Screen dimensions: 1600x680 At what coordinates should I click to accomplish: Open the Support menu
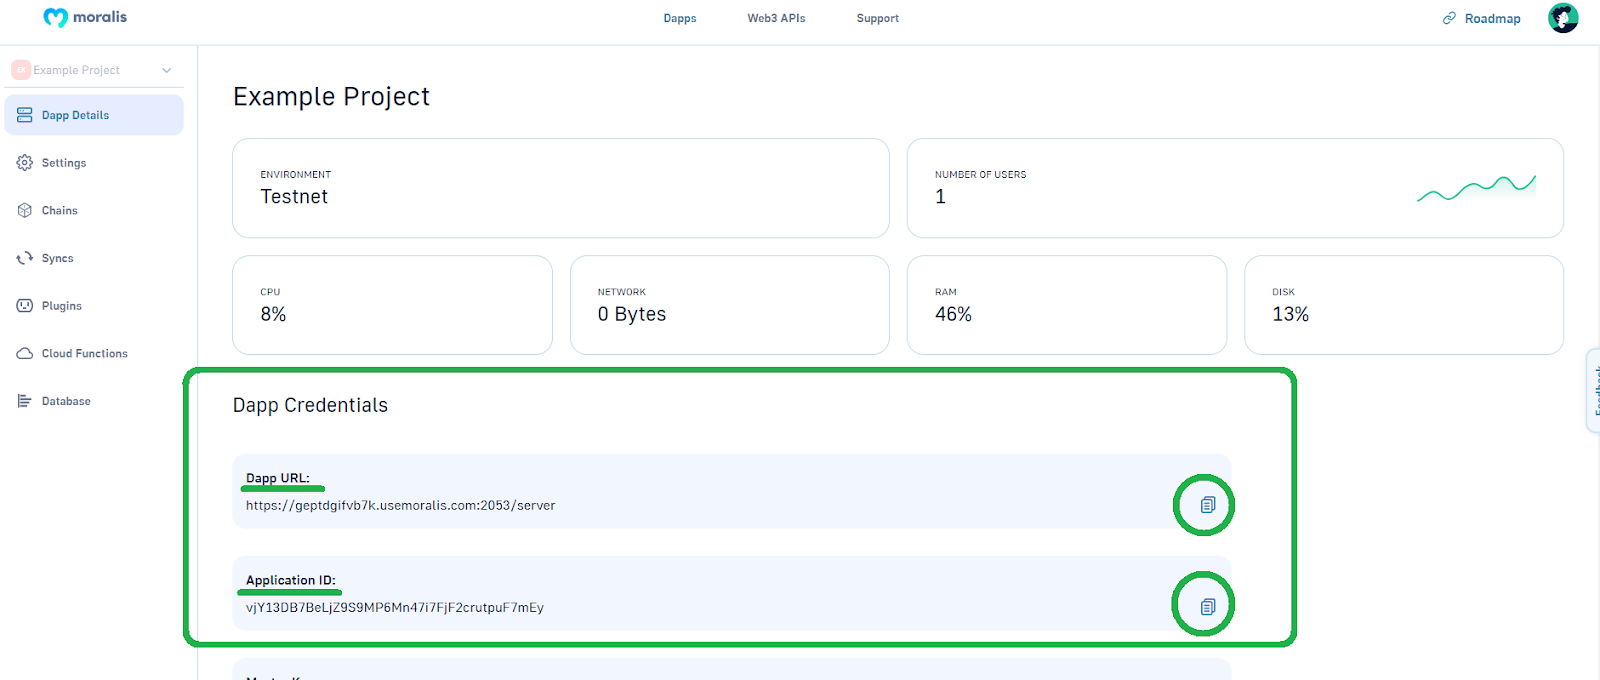[878, 18]
